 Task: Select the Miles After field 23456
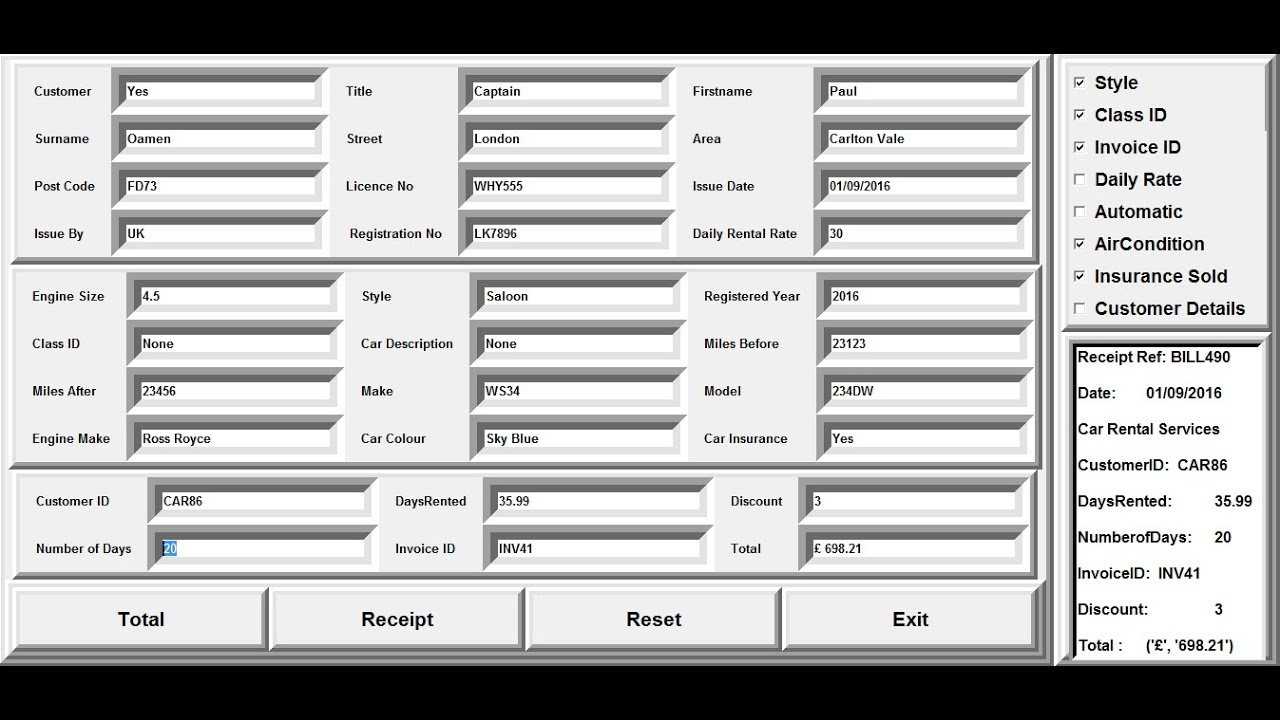tap(235, 391)
